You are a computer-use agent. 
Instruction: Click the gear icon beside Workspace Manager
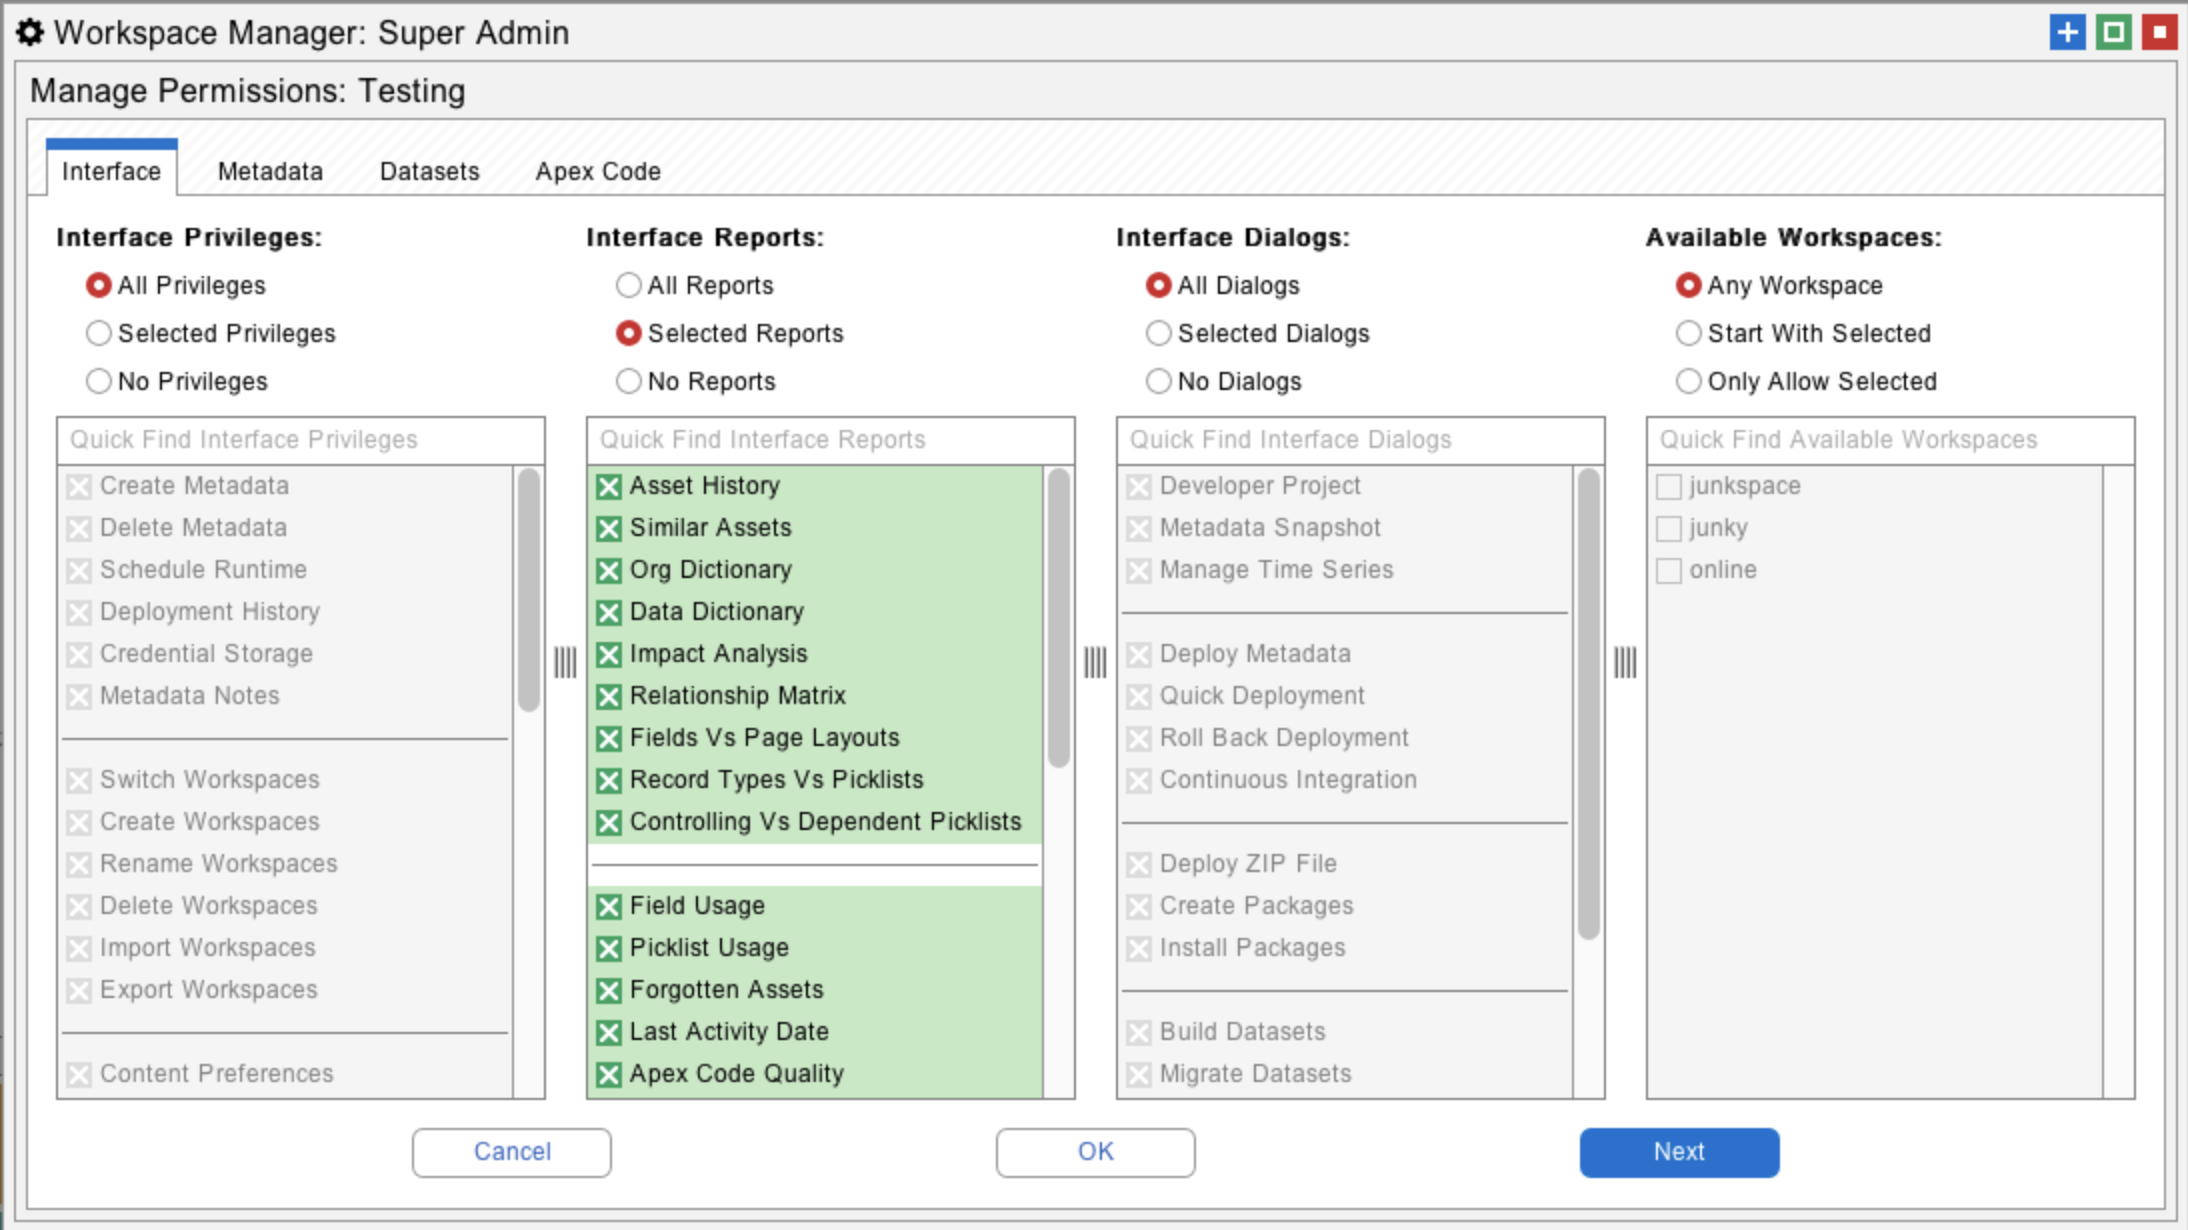(x=30, y=33)
